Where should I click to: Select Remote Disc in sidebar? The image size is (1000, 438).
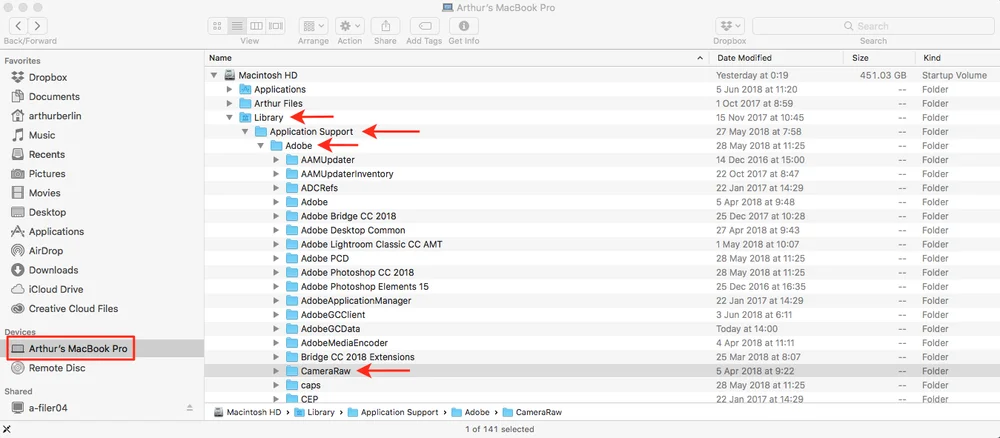[57, 368]
